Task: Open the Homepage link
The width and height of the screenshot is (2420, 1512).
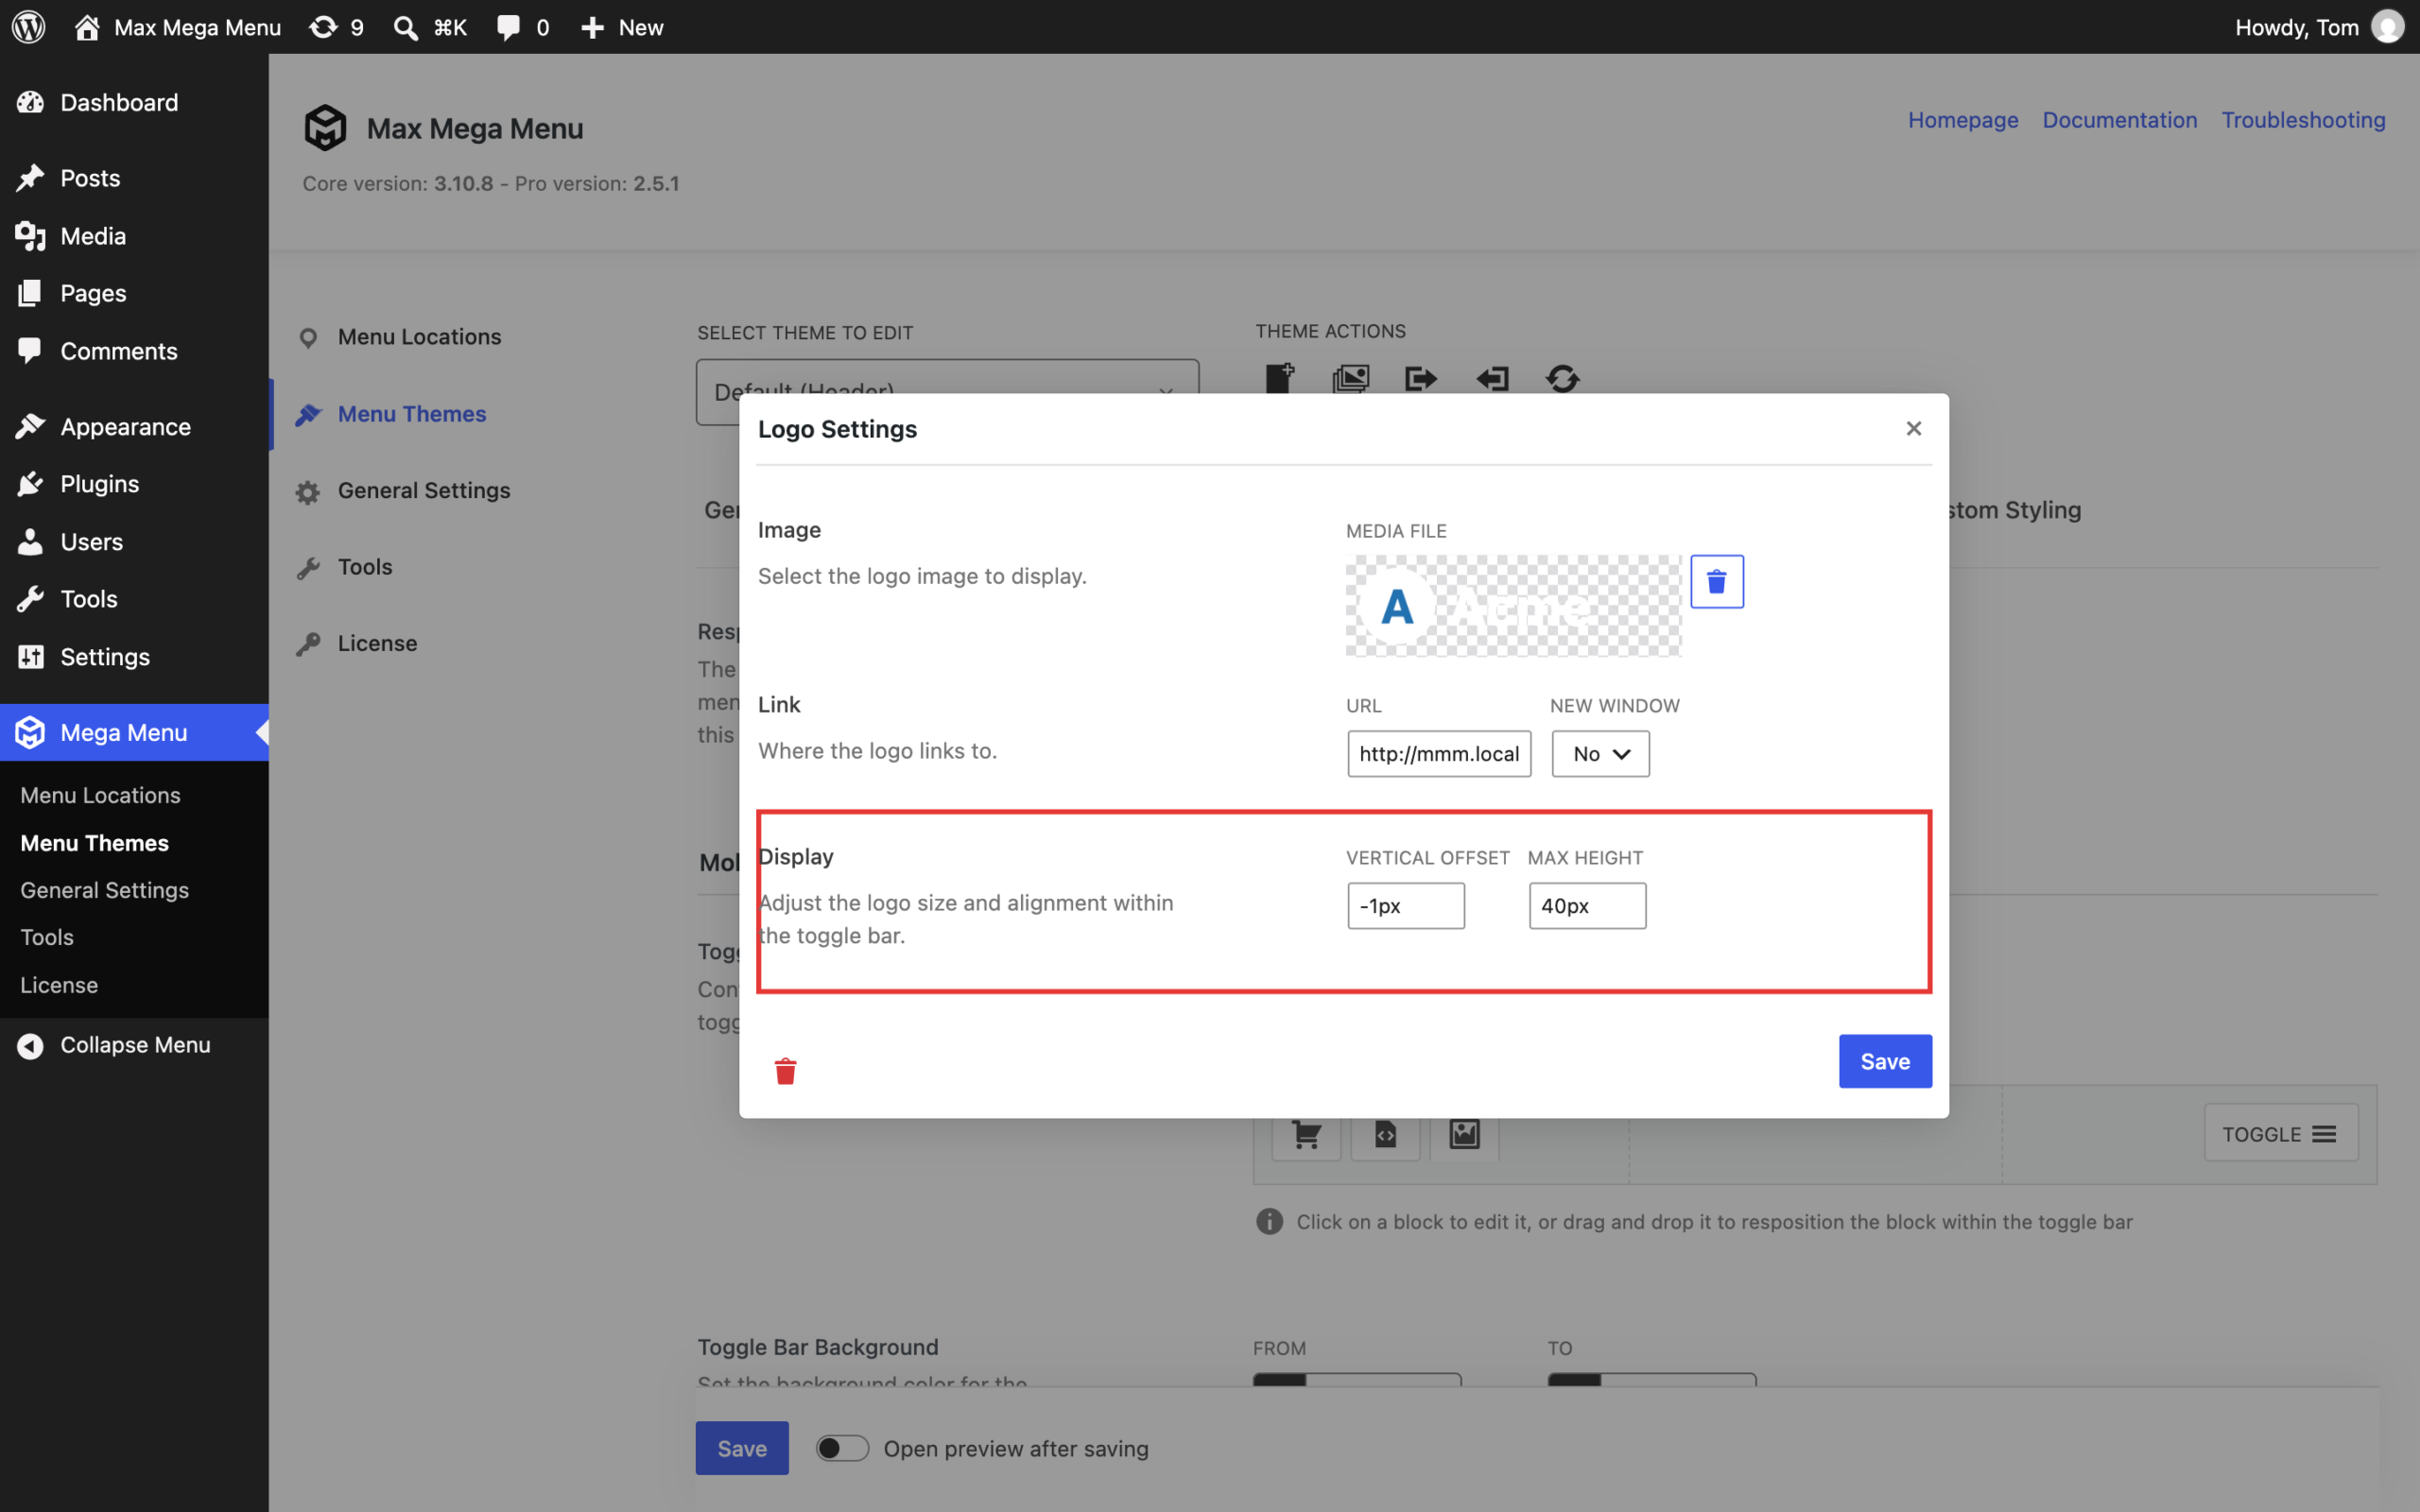Action: pyautogui.click(x=1963, y=120)
